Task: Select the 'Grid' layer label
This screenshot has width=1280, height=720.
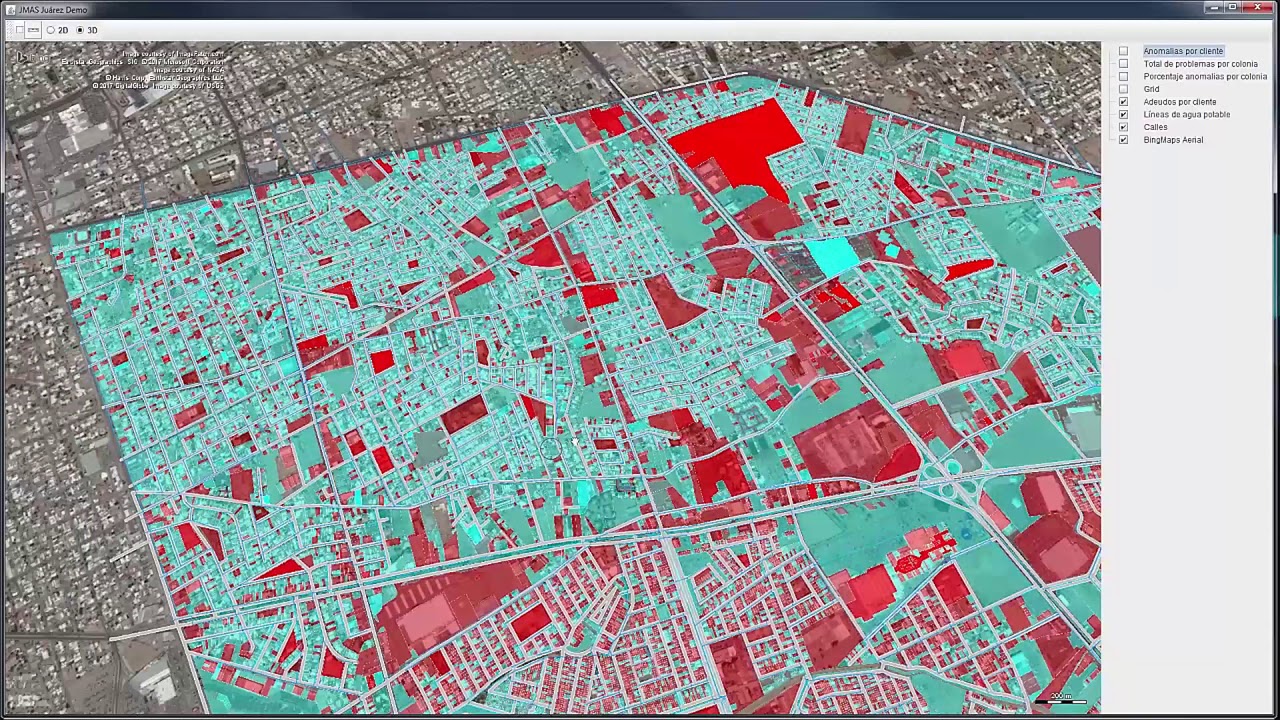Action: point(1151,89)
